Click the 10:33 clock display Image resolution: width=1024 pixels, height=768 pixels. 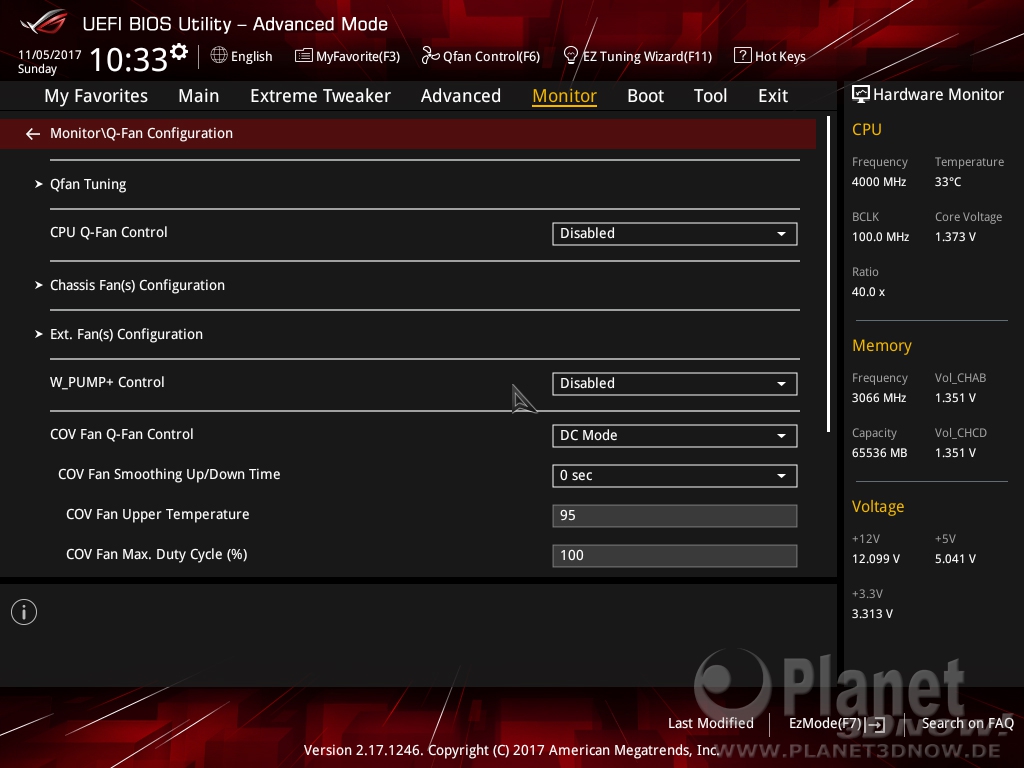(128, 59)
